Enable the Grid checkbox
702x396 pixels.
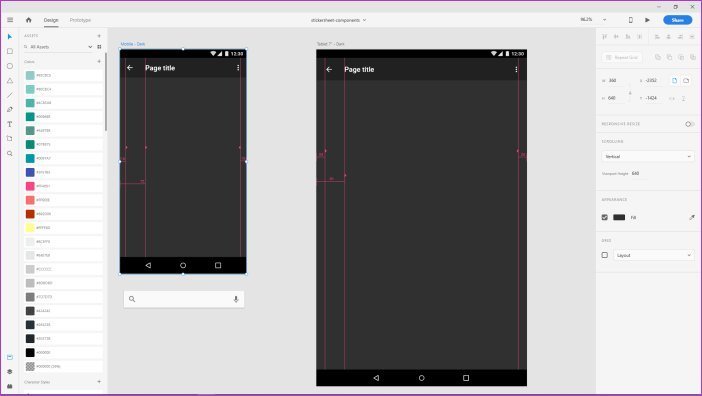tap(605, 255)
